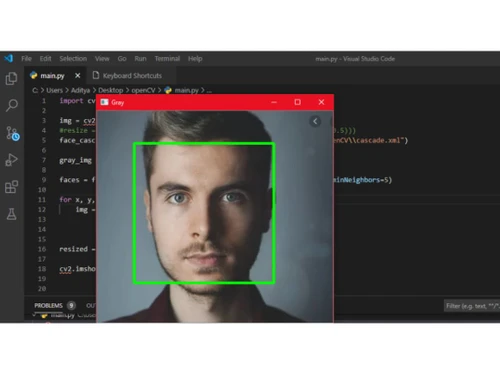Click the Gray window app icon
Viewport: 500px width, 375px height.
pyautogui.click(x=105, y=102)
